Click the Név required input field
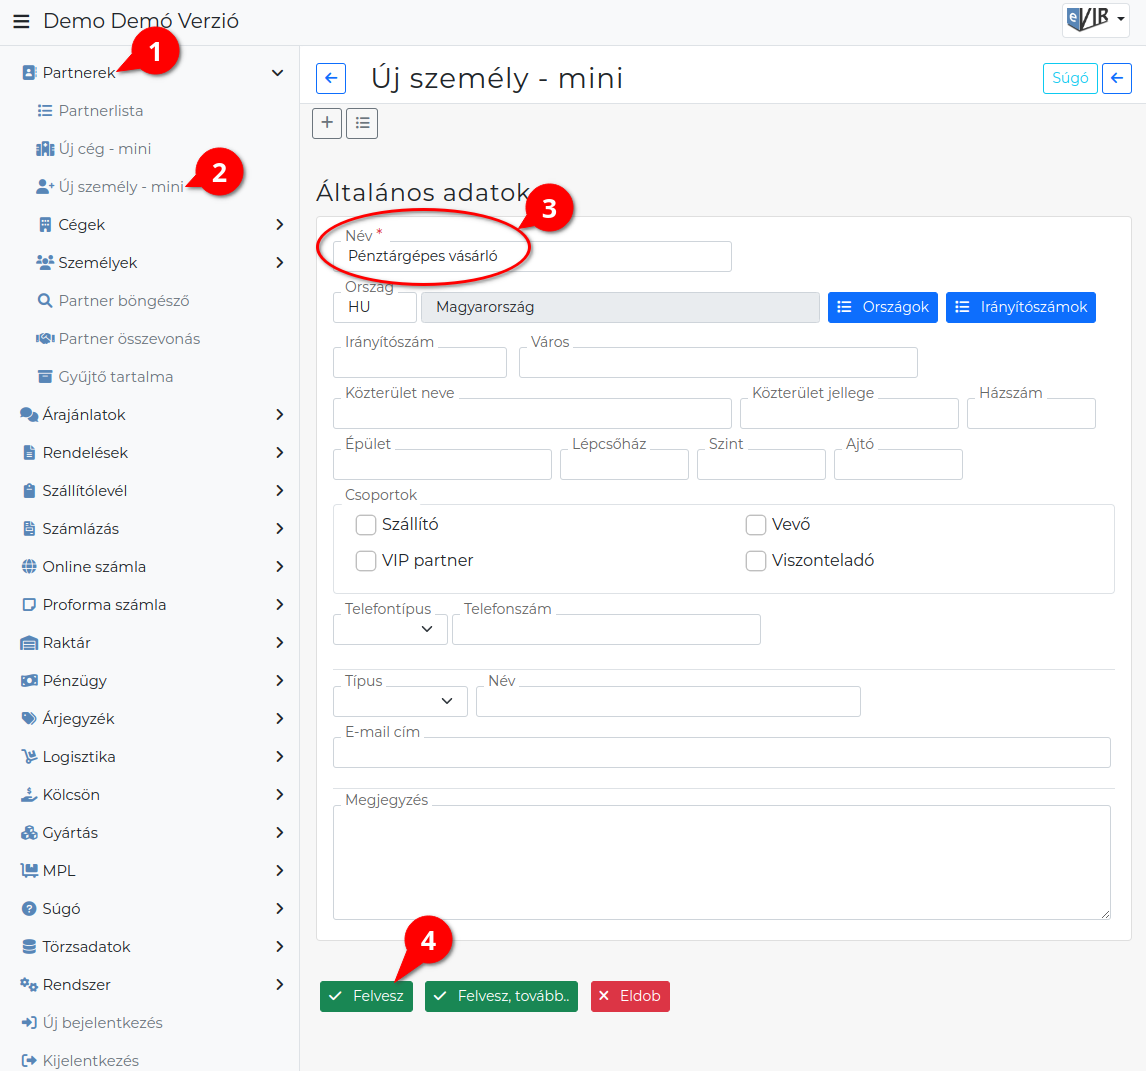This screenshot has width=1146, height=1071. [x=532, y=257]
